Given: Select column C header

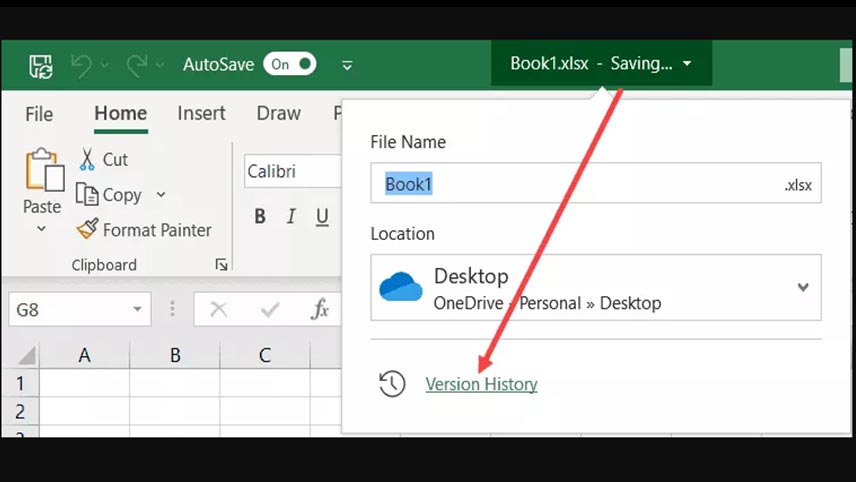Looking at the screenshot, I should pyautogui.click(x=265, y=355).
